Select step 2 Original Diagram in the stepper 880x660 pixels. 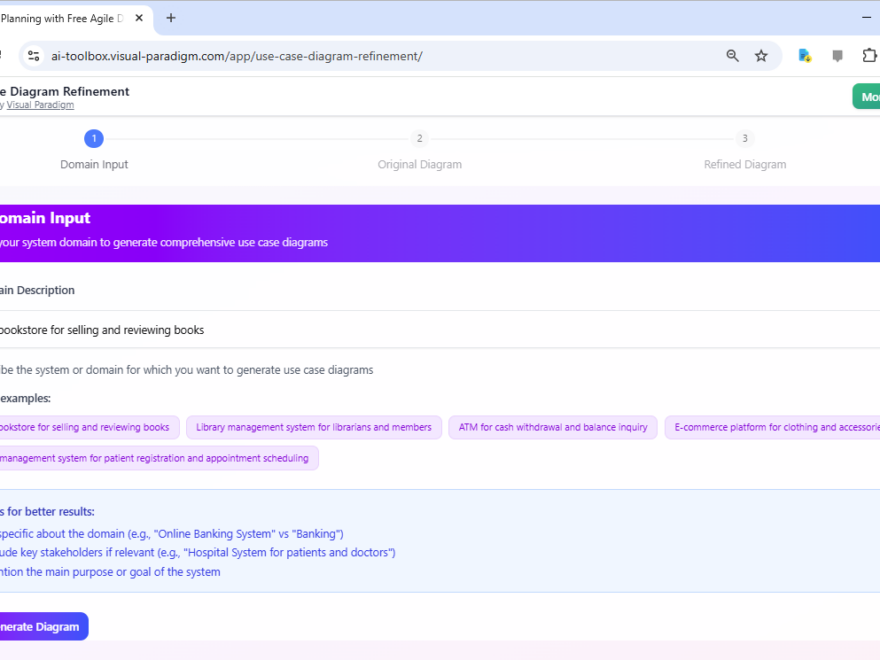pos(419,138)
